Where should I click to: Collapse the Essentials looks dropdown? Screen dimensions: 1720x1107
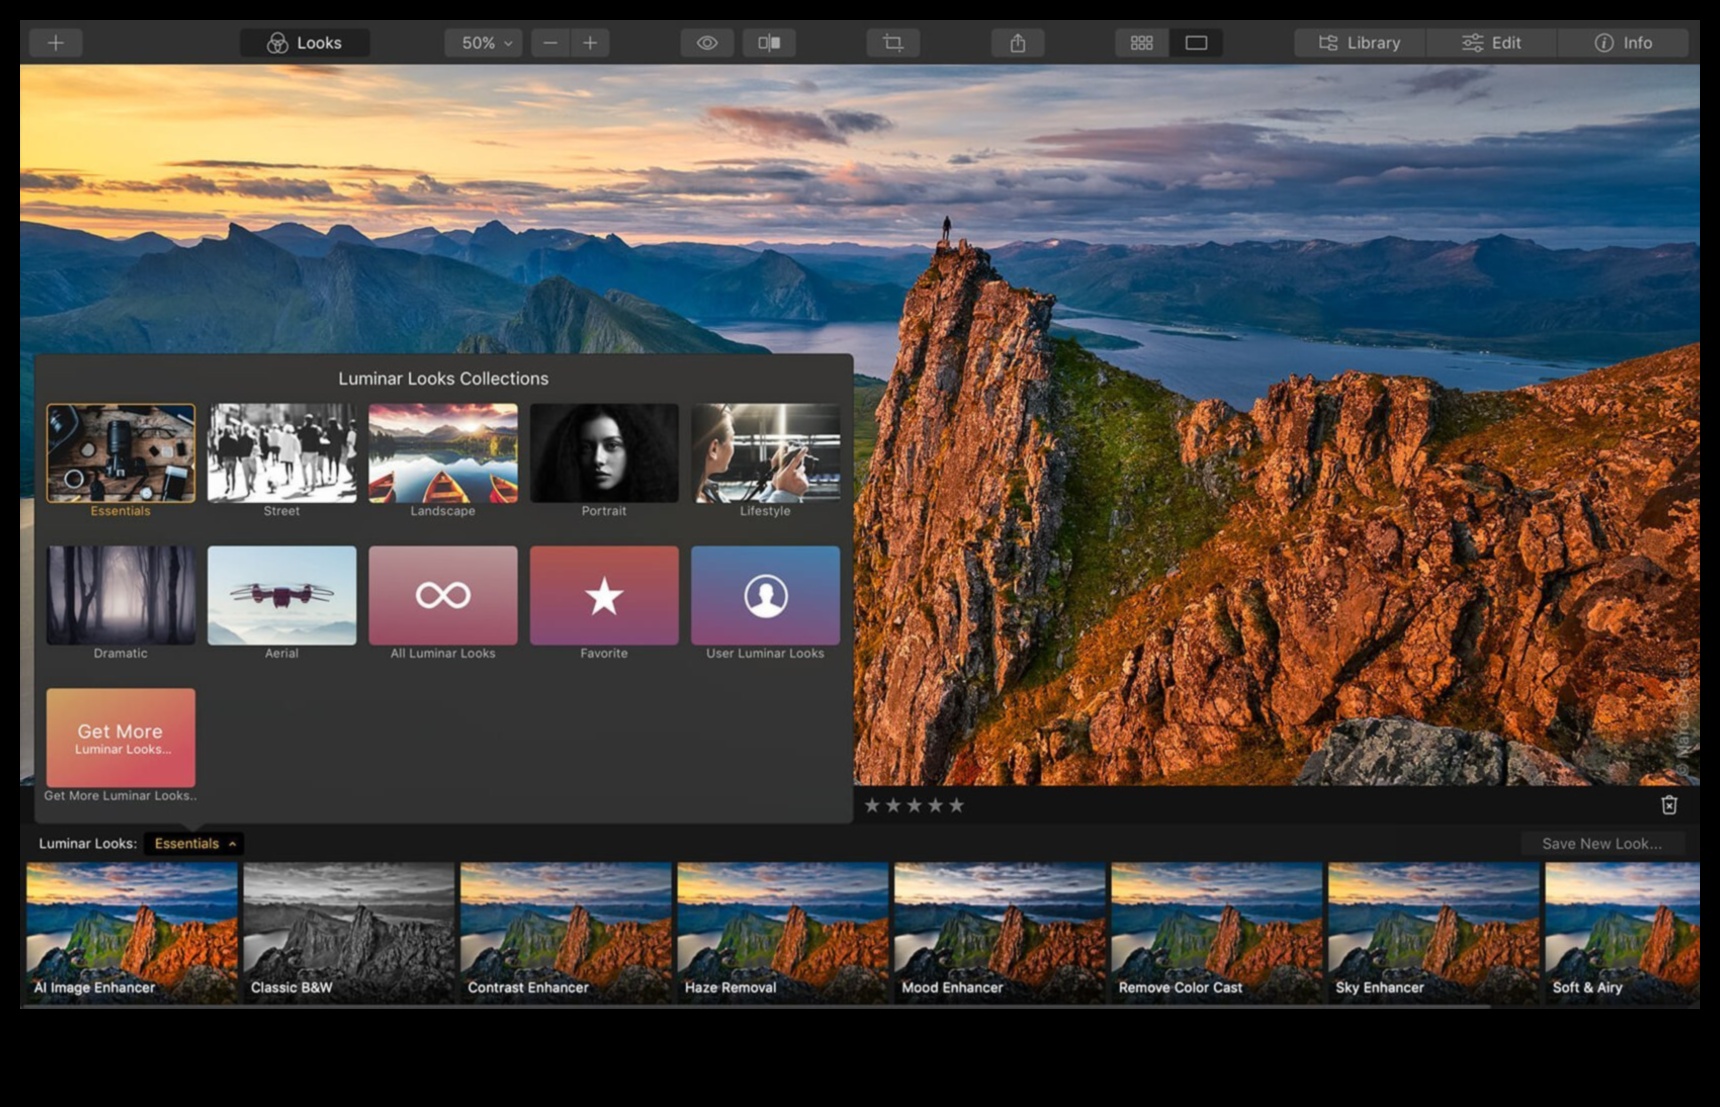(194, 843)
